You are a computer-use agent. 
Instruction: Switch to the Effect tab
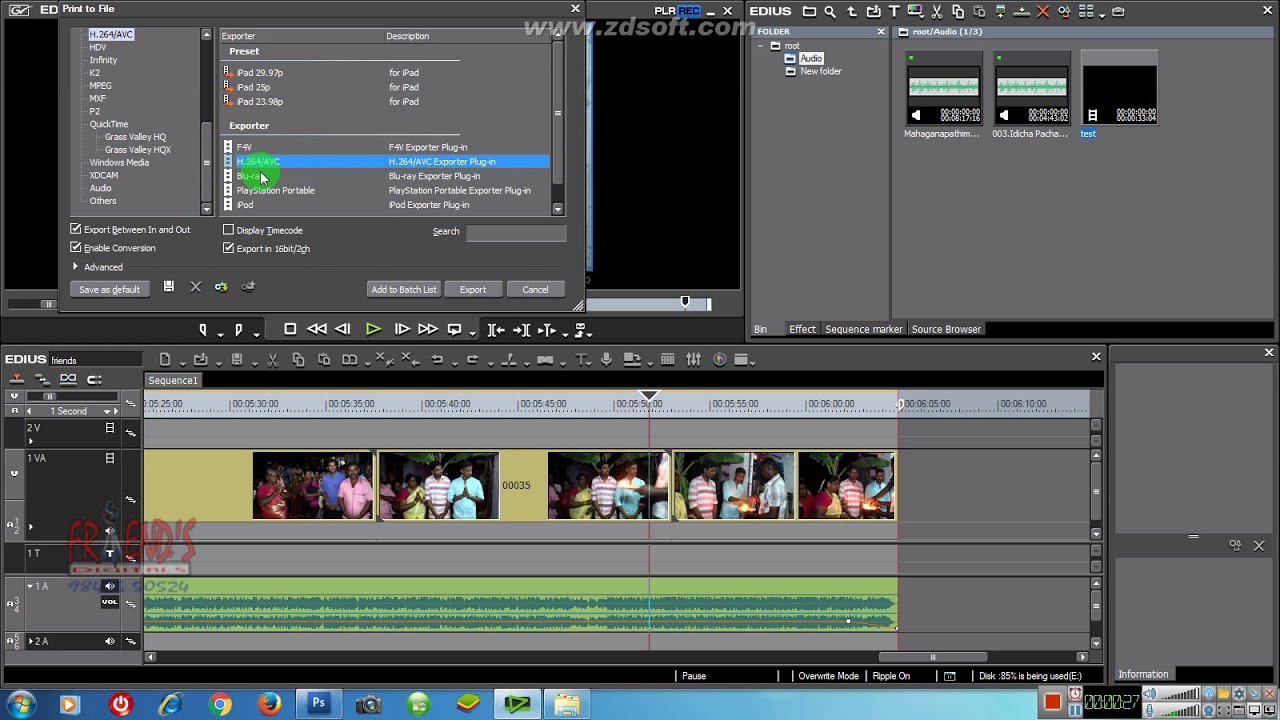coord(802,329)
